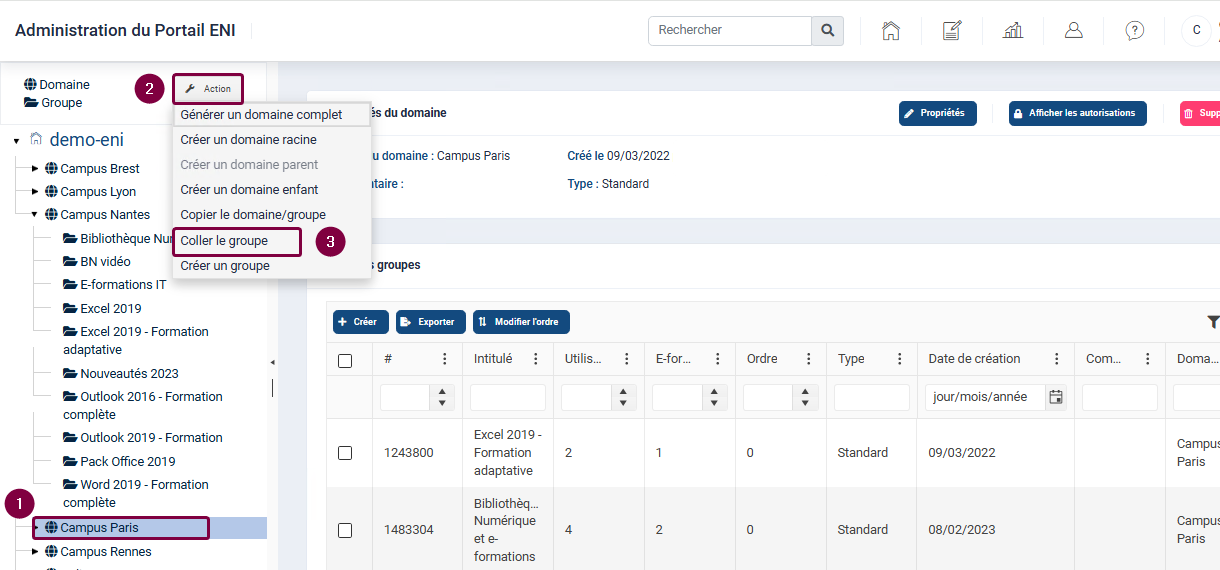Expand the Campus Brest tree node
This screenshot has height=570, width=1220.
tap(36, 168)
